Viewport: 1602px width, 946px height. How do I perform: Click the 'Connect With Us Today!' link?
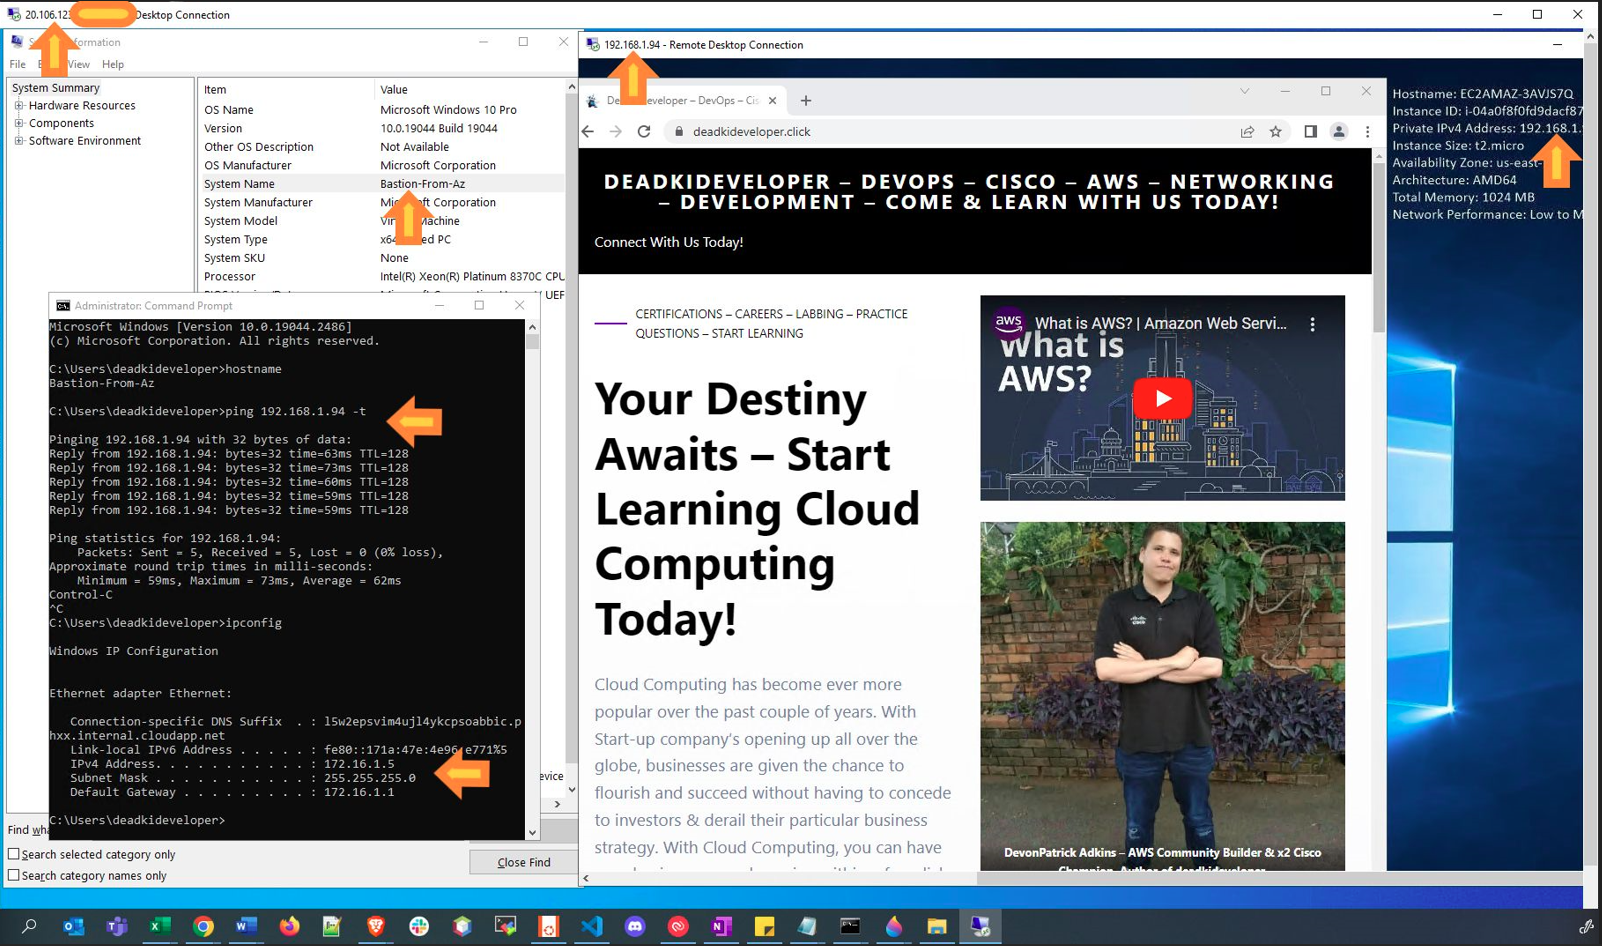point(668,242)
